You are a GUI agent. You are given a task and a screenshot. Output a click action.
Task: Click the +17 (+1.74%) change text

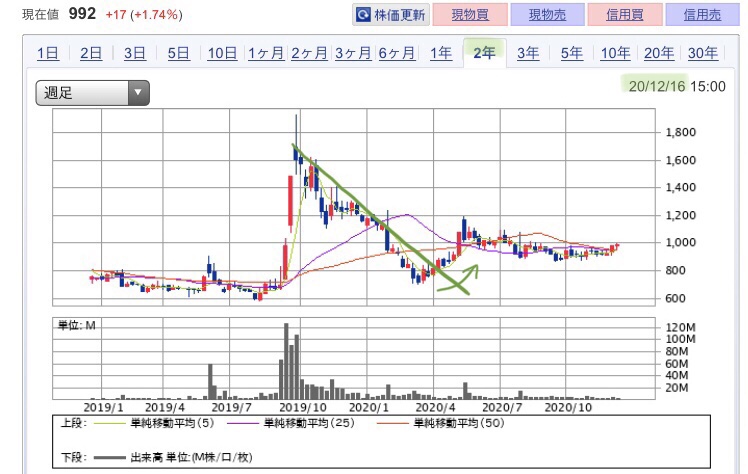(x=144, y=15)
